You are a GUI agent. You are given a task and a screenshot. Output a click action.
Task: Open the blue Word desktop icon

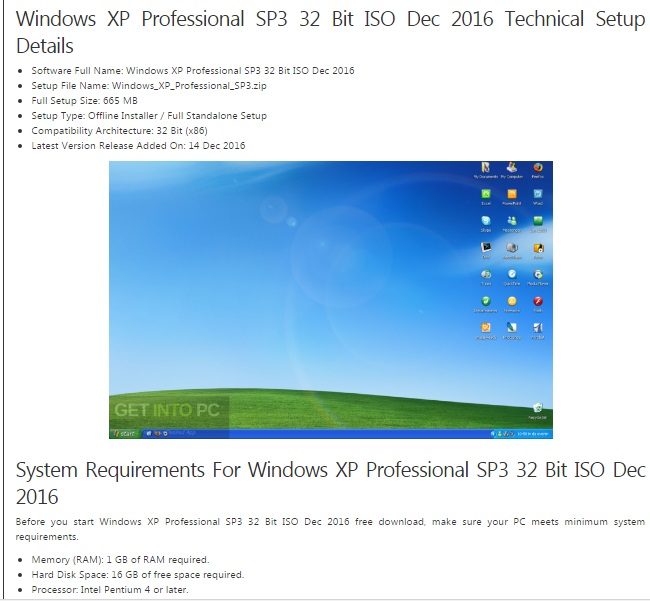click(538, 197)
